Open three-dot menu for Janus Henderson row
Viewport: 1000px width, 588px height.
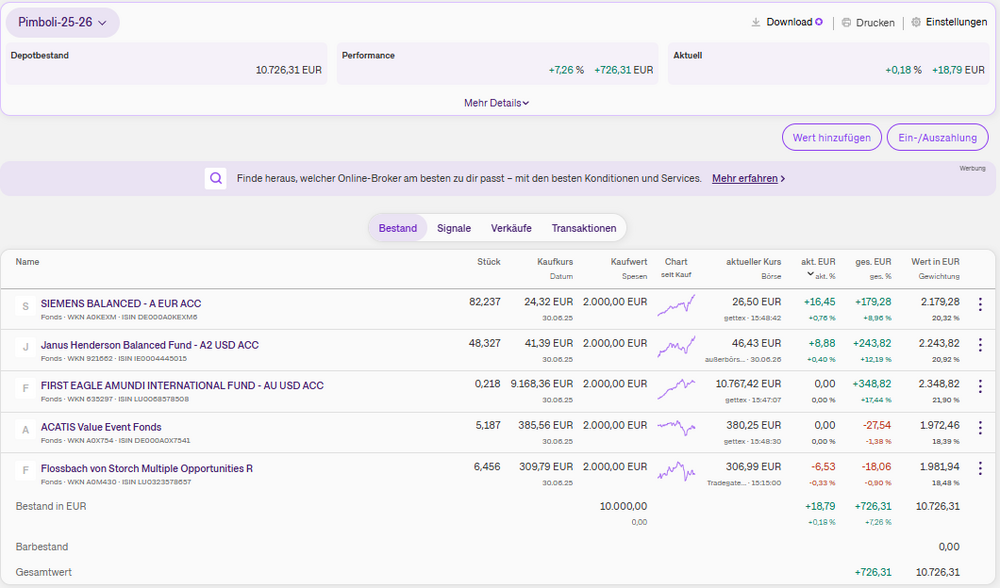[980, 345]
